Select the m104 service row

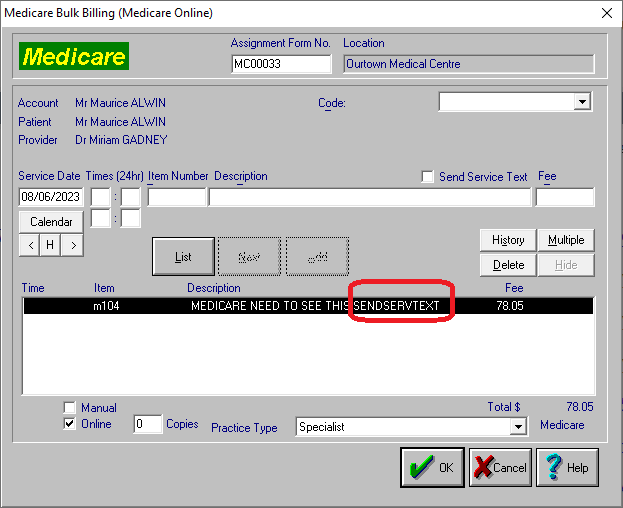click(x=308, y=306)
